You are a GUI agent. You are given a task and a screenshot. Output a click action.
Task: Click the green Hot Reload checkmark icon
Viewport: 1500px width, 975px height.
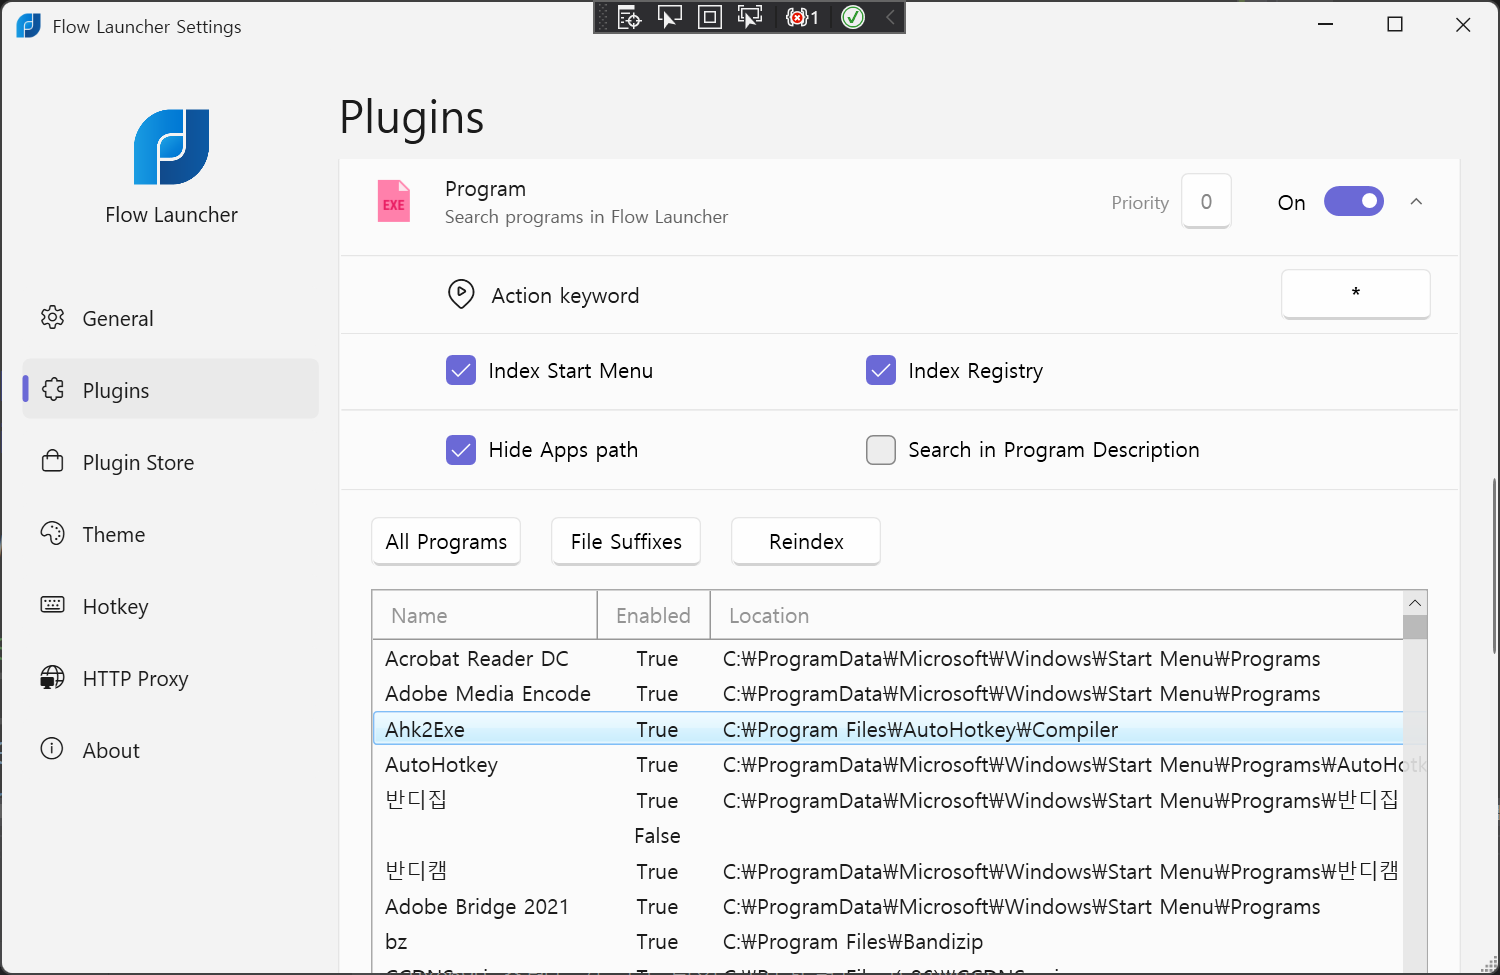tap(853, 17)
